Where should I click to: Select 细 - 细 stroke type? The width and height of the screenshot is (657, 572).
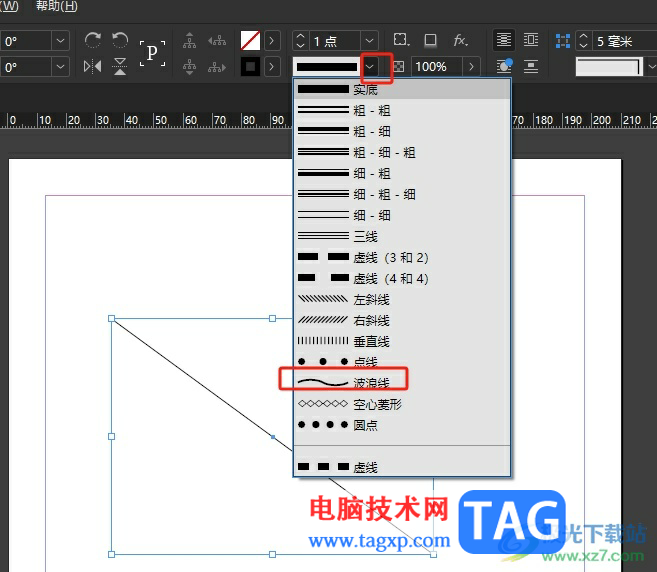pos(402,215)
